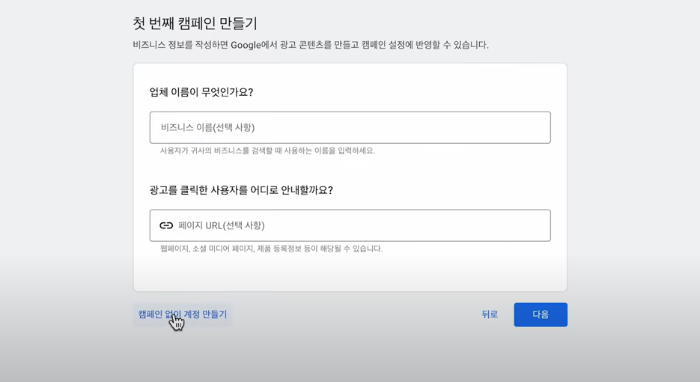
Task: Click the hint text 사용자가 귀사의 비즈니스를 검색할 때
Action: click(267, 151)
